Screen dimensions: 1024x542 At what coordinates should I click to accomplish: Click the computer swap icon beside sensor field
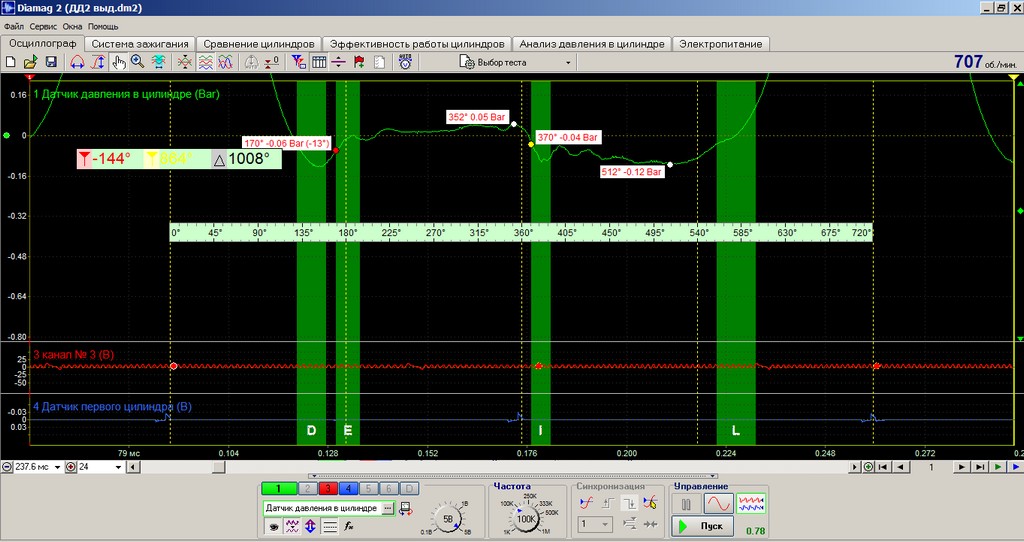(406, 508)
